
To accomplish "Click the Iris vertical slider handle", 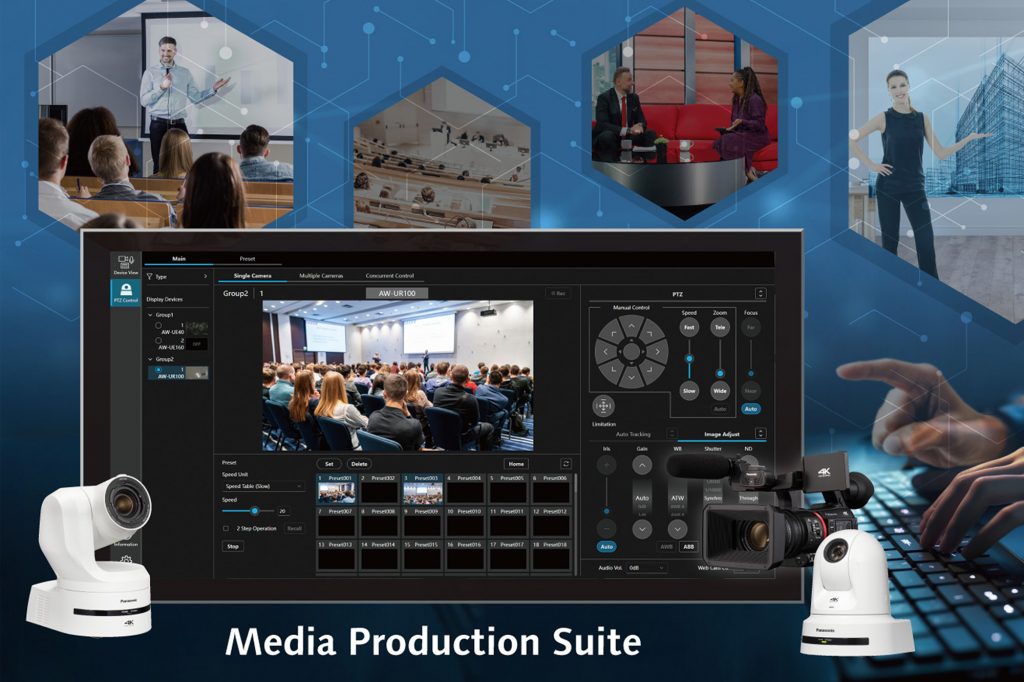I will [x=607, y=511].
